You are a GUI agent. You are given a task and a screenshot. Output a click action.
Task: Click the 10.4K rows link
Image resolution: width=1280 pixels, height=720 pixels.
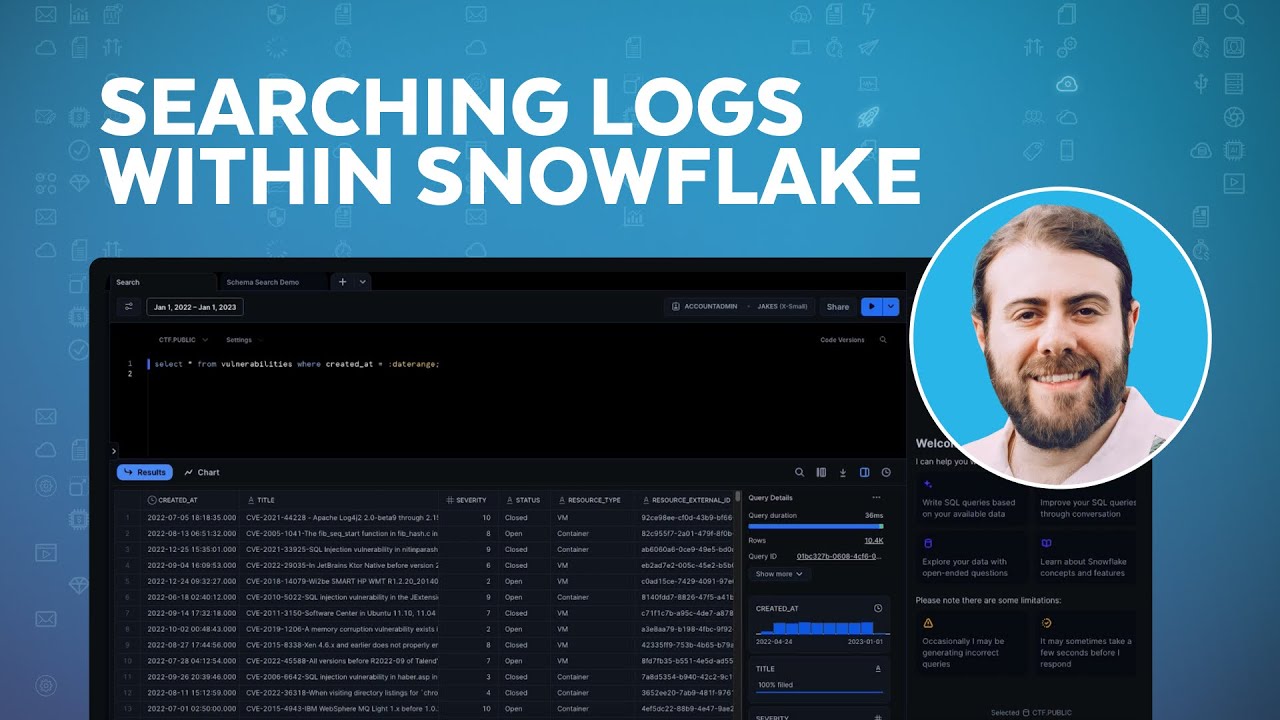(x=873, y=540)
